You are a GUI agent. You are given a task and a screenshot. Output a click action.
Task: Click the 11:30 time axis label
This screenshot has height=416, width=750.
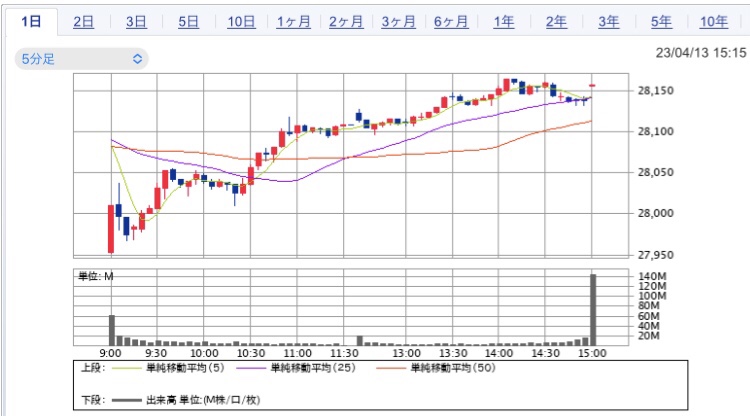click(x=344, y=353)
